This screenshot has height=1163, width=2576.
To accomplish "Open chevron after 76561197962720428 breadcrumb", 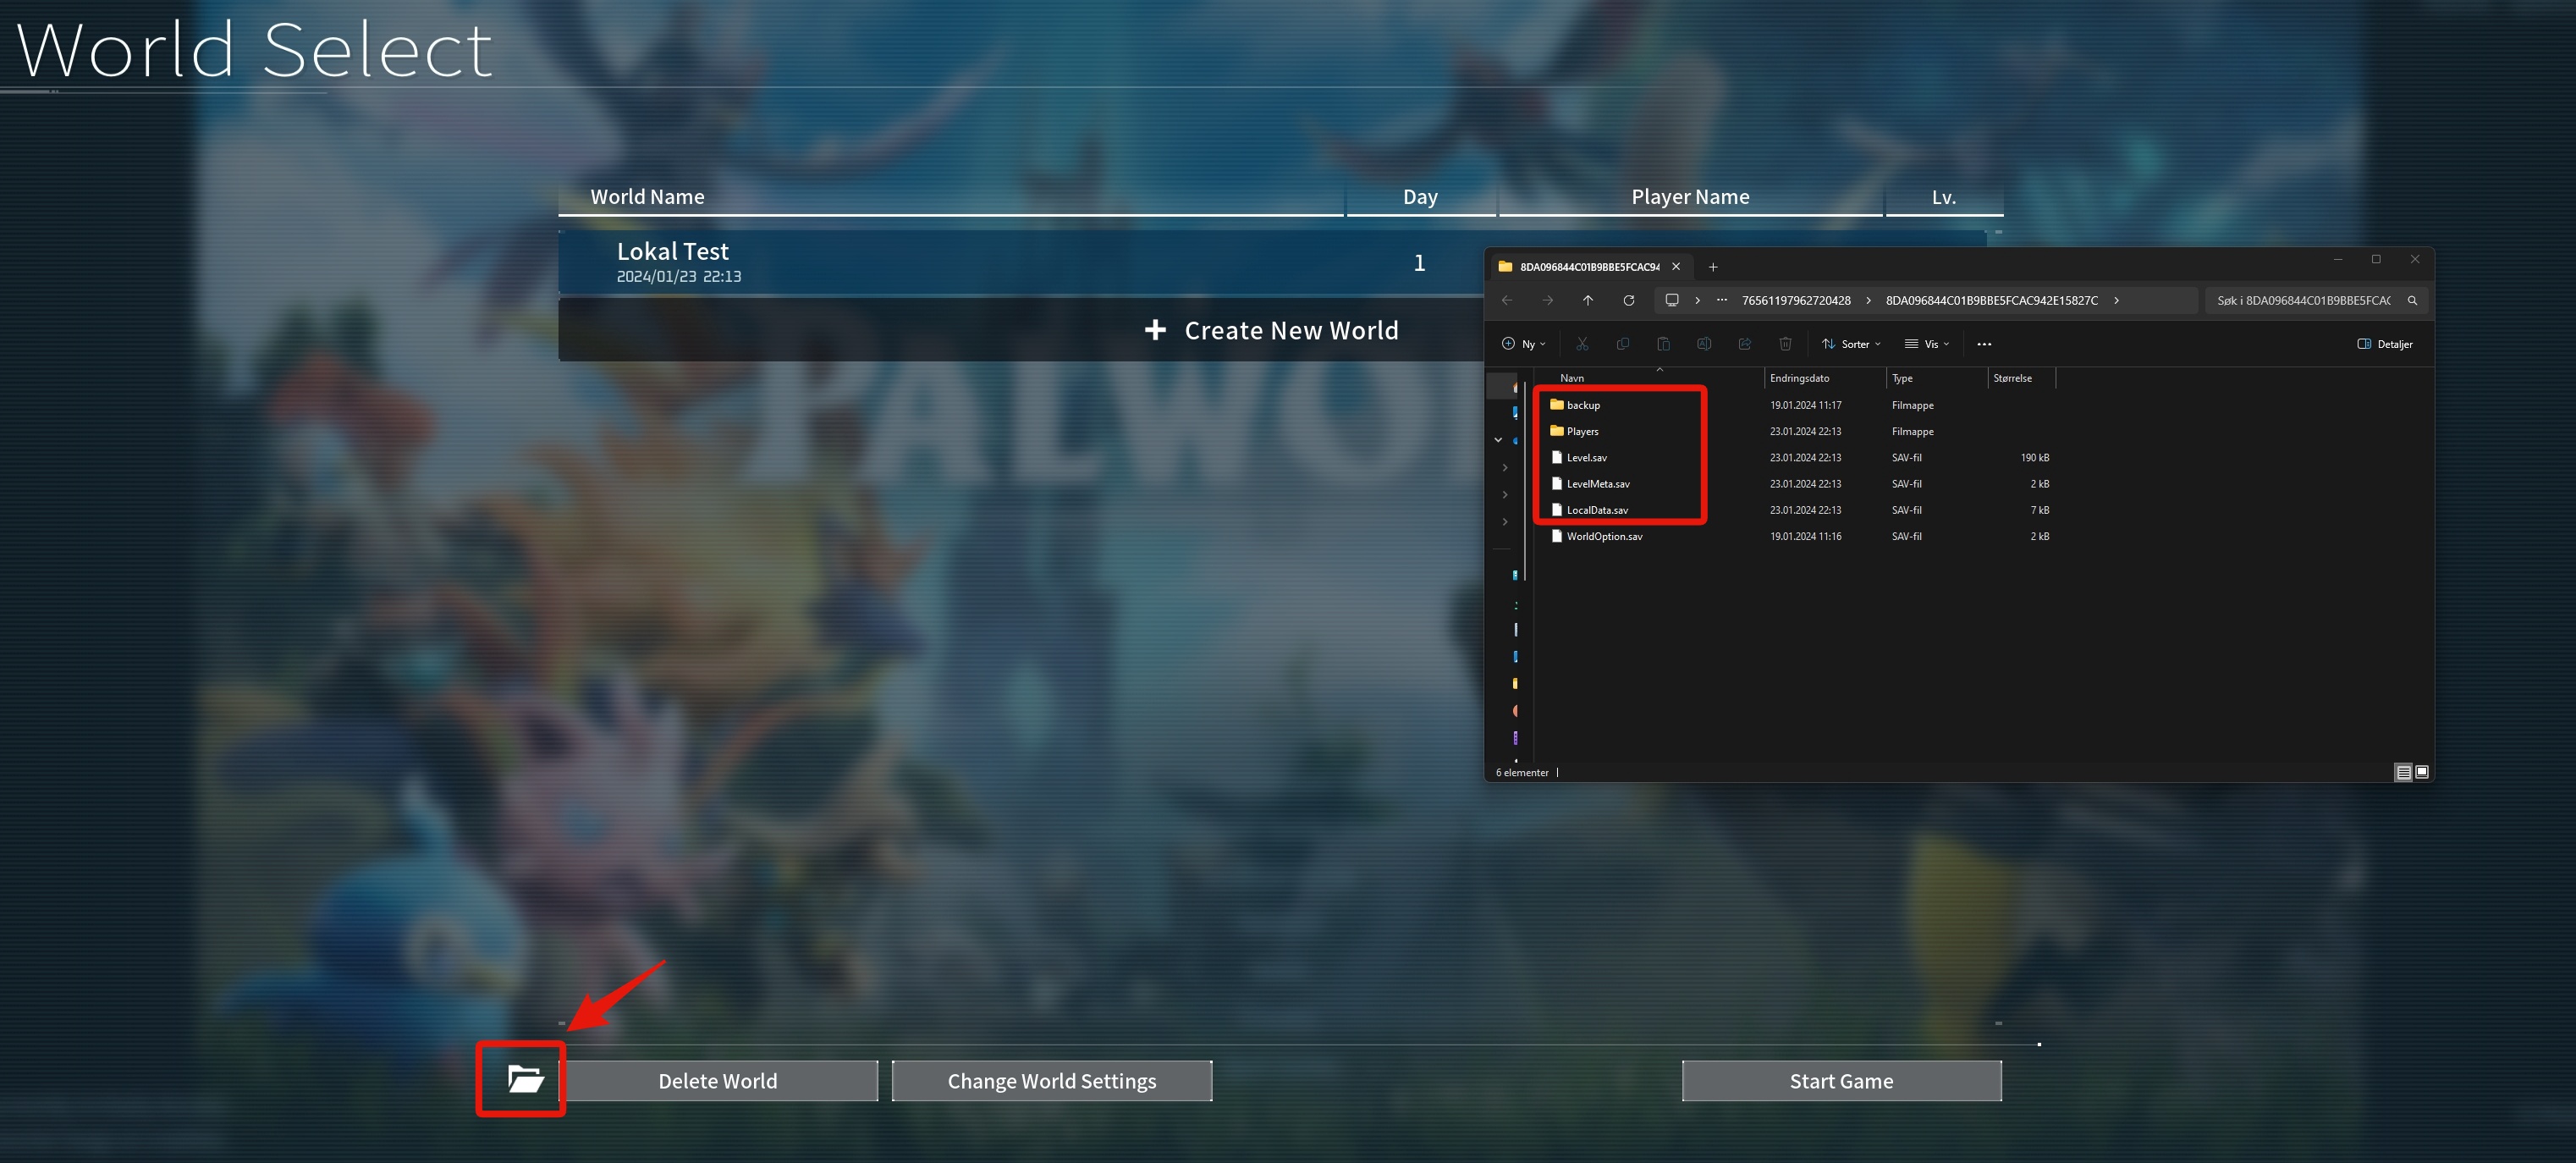I will point(1868,300).
